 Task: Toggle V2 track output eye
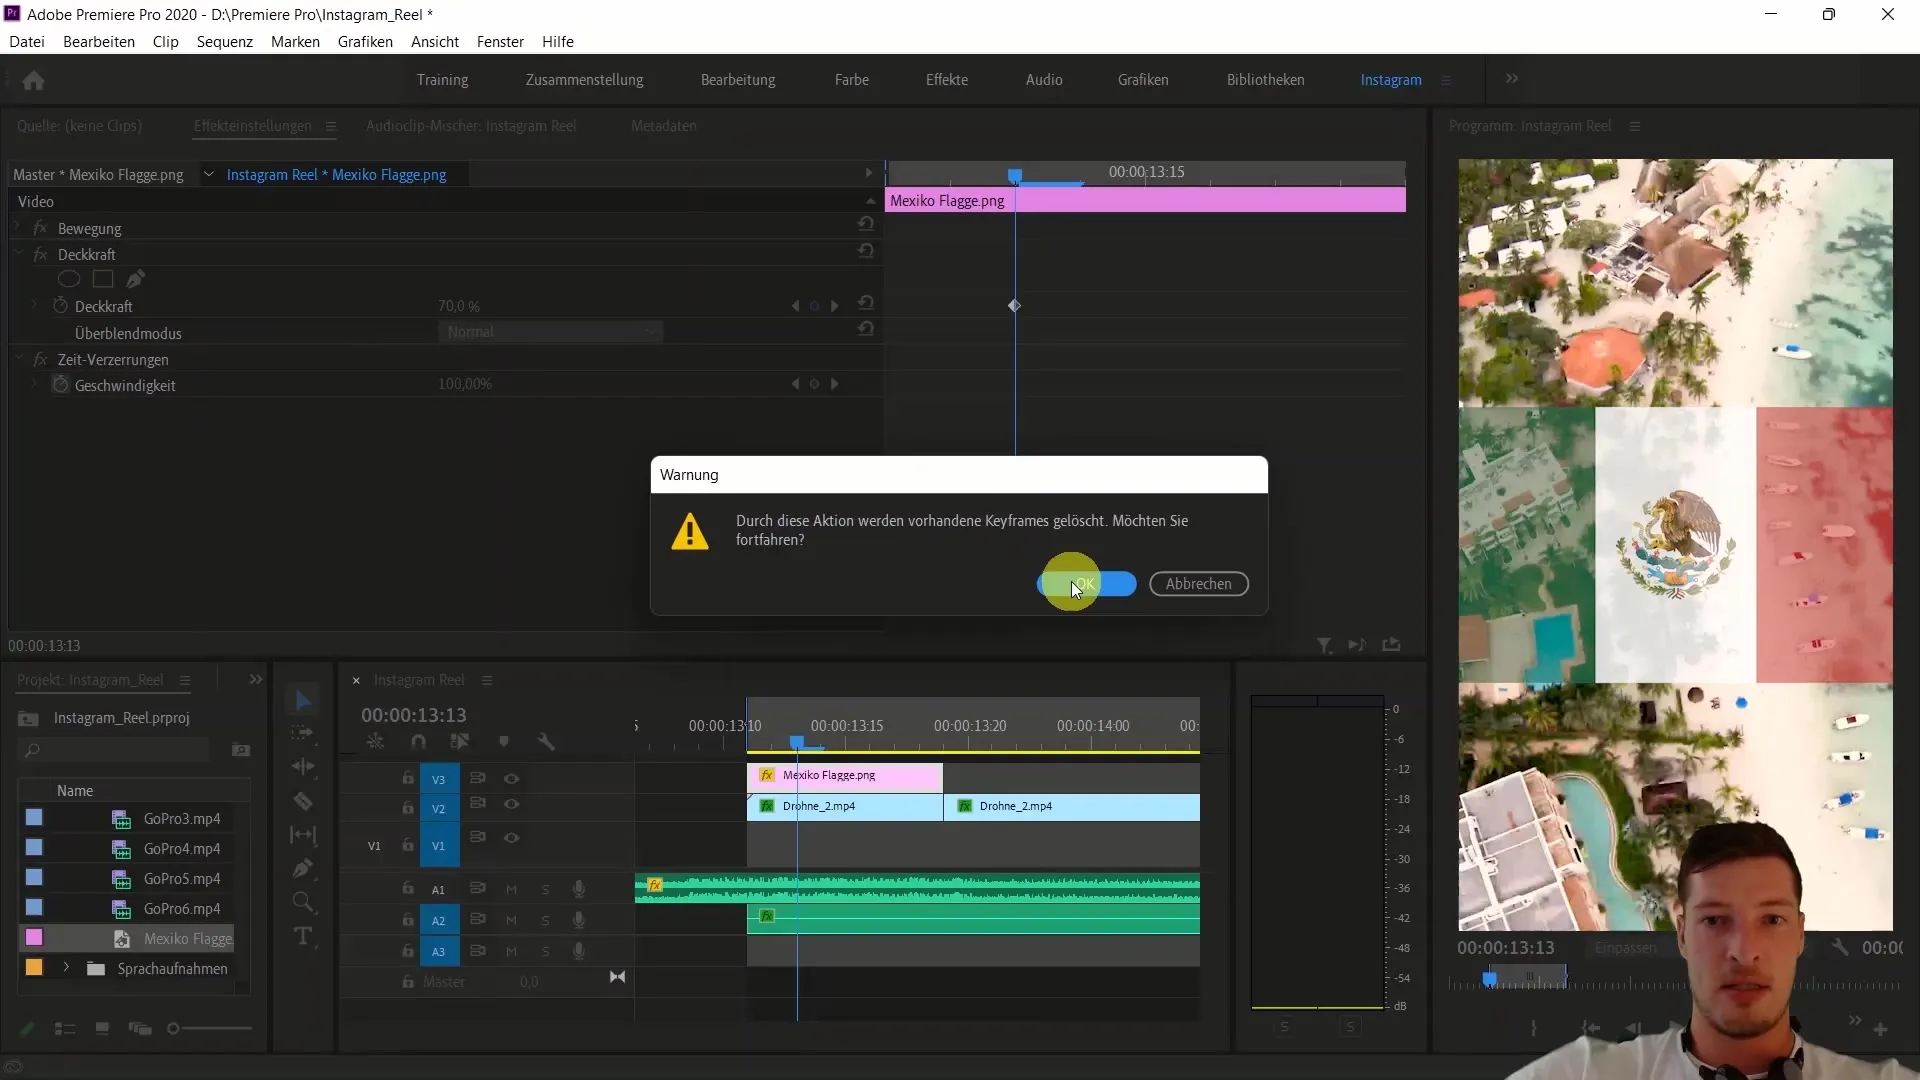pos(511,804)
